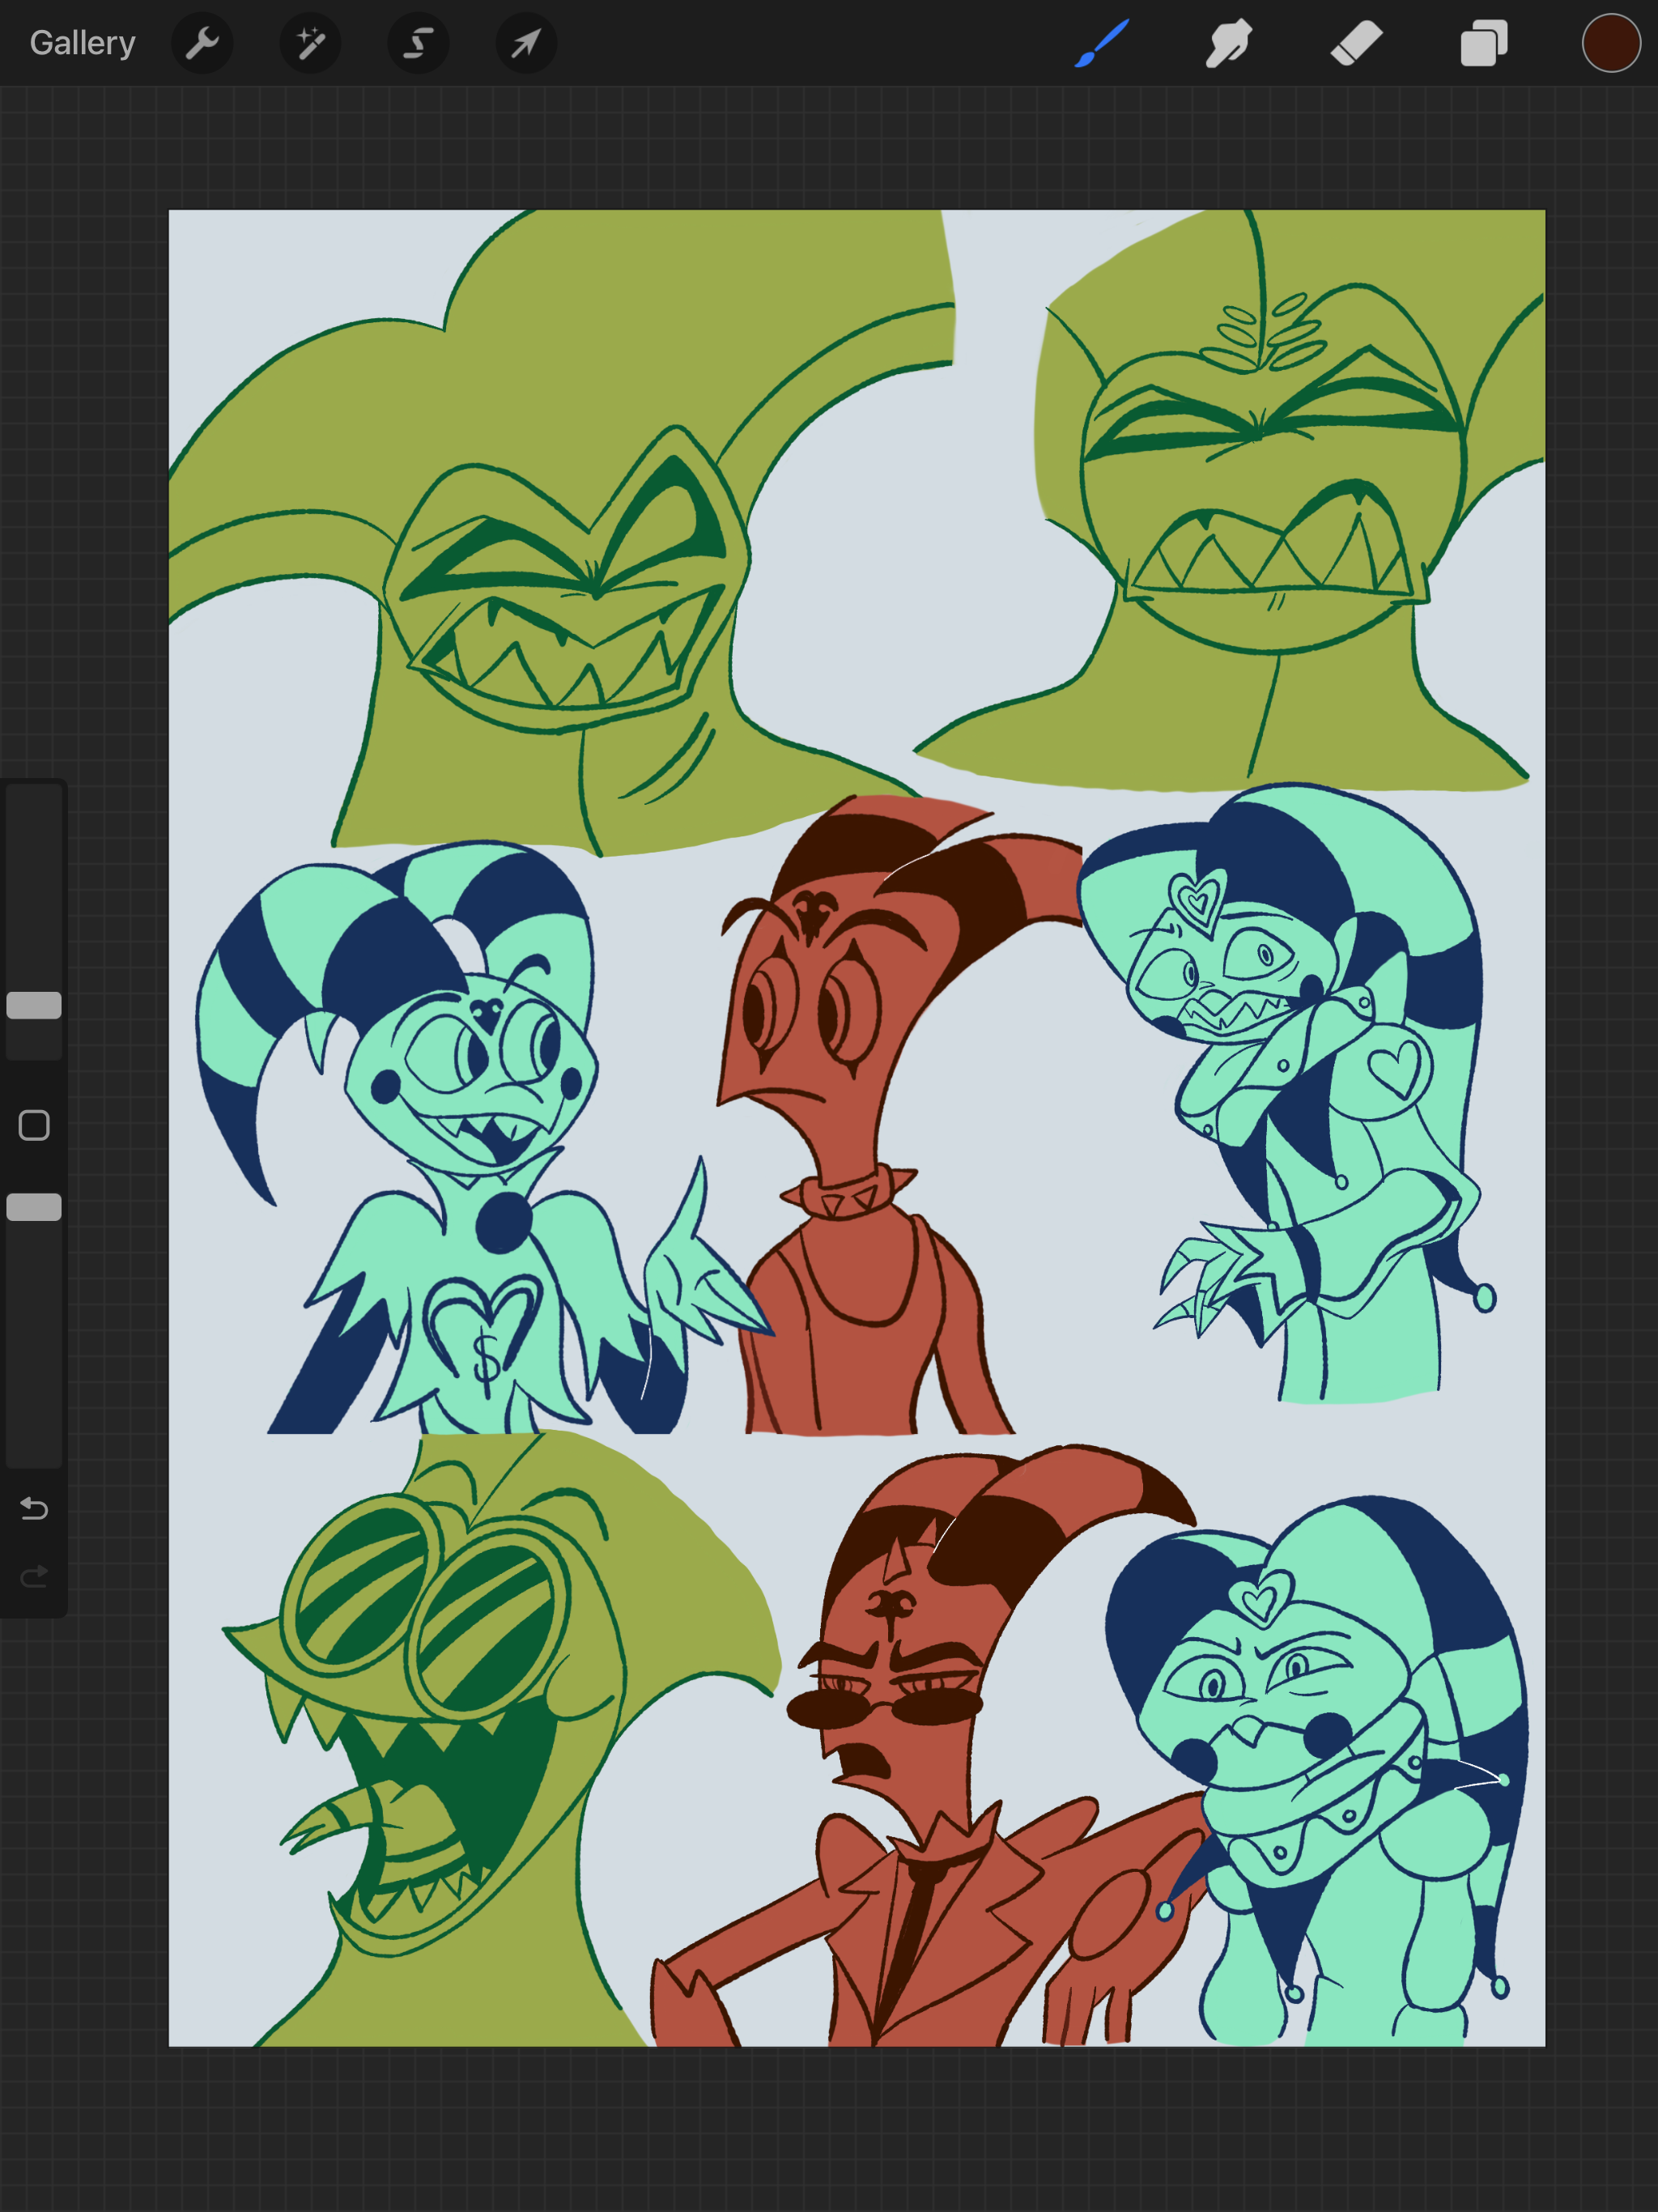Open the Actions wrench menu

click(x=202, y=43)
